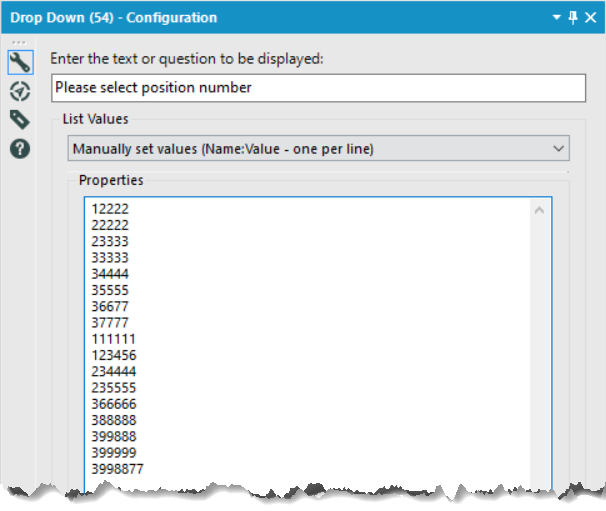Click the value 399999 in the list
The height and width of the screenshot is (511, 606).
coord(113,452)
